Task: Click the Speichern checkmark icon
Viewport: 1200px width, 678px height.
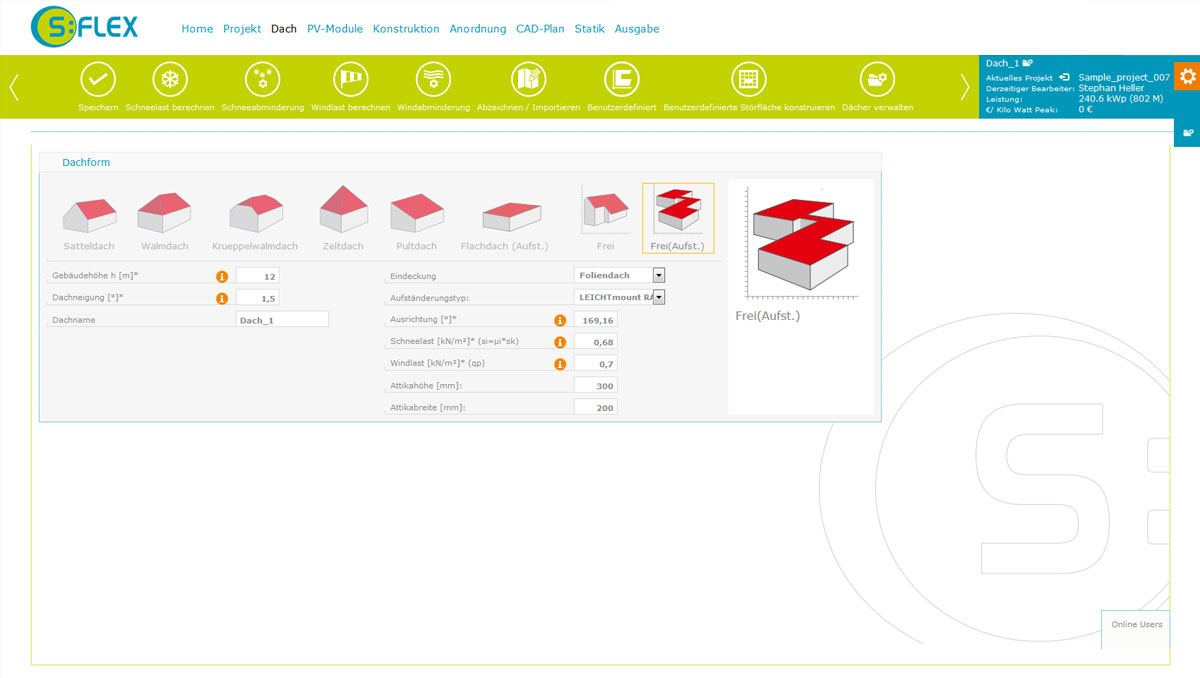Action: point(98,79)
